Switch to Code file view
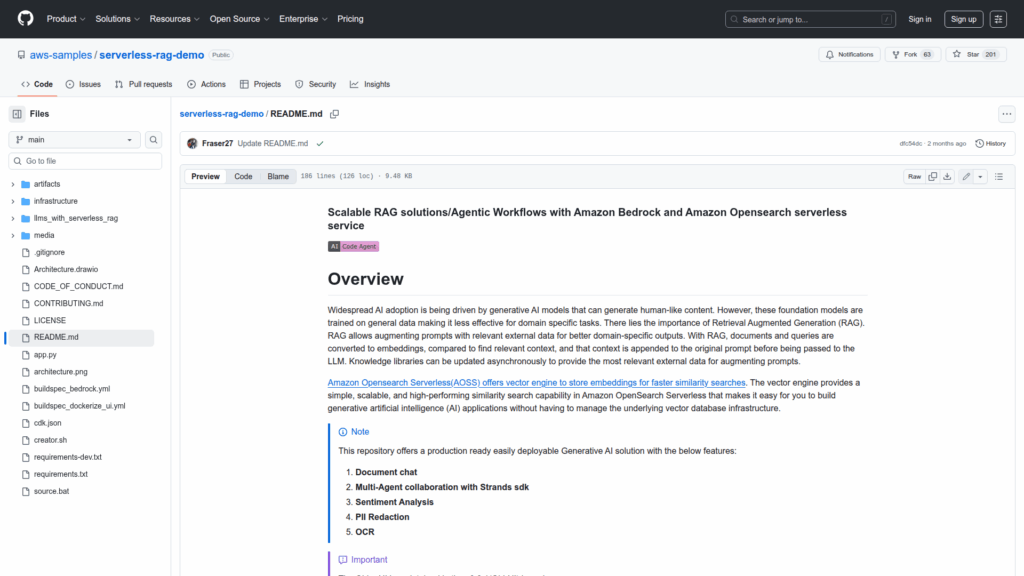The width and height of the screenshot is (1024, 576). 243,176
